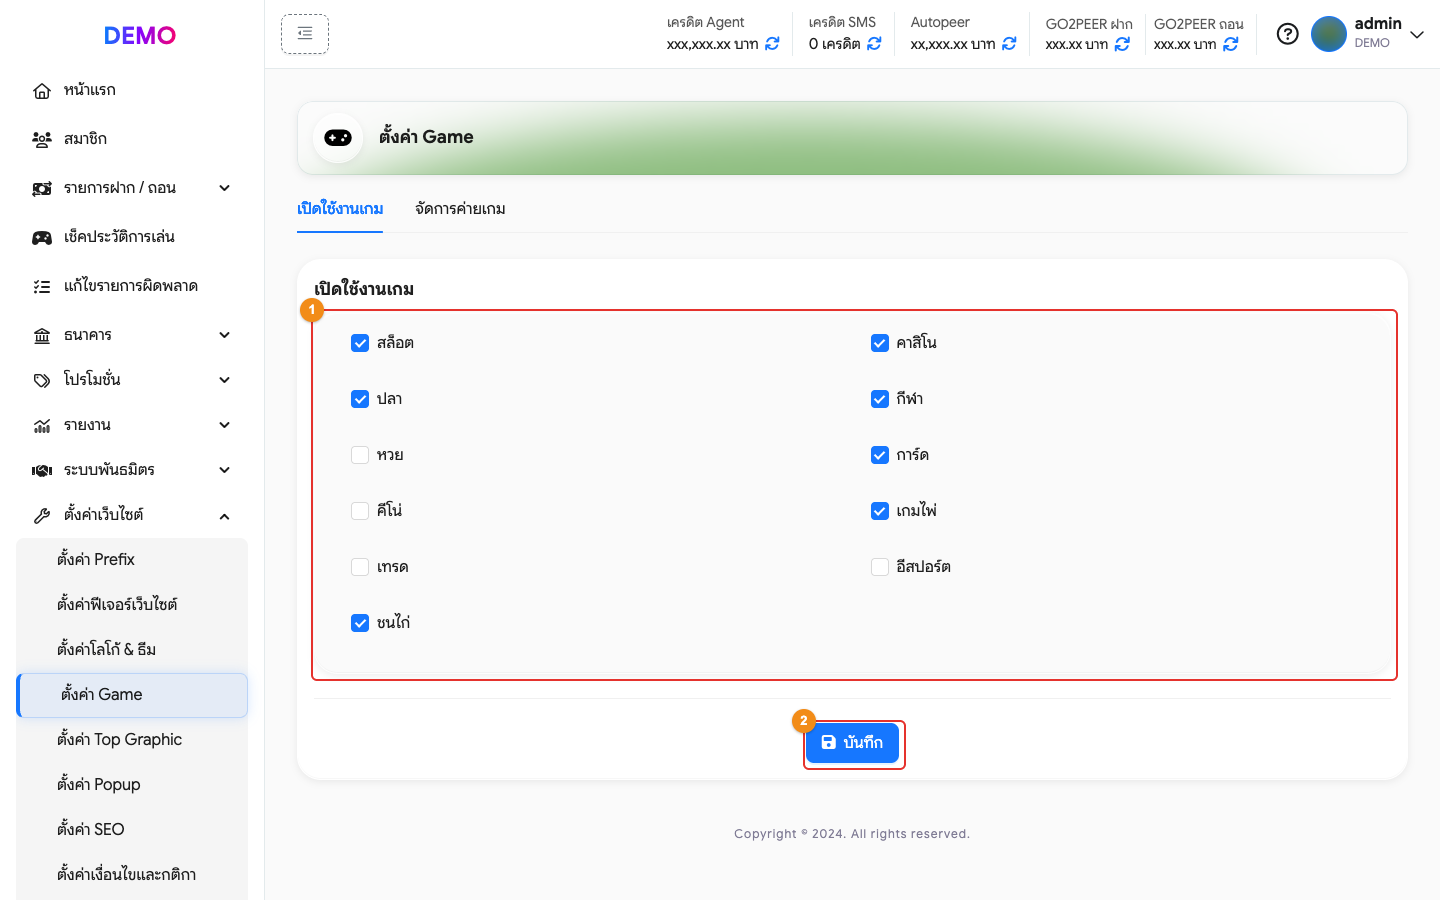Click the chart icon beside รายงาน
Screen dimensions: 1440x900
pos(42,425)
